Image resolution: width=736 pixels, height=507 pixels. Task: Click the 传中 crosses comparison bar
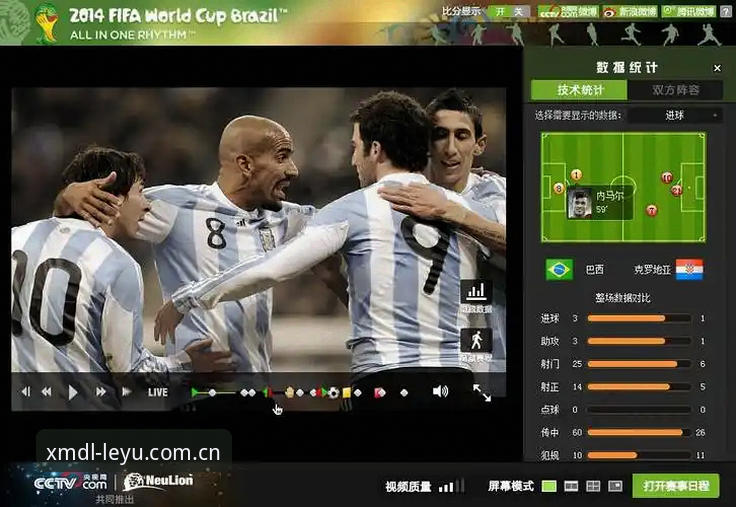[638, 432]
